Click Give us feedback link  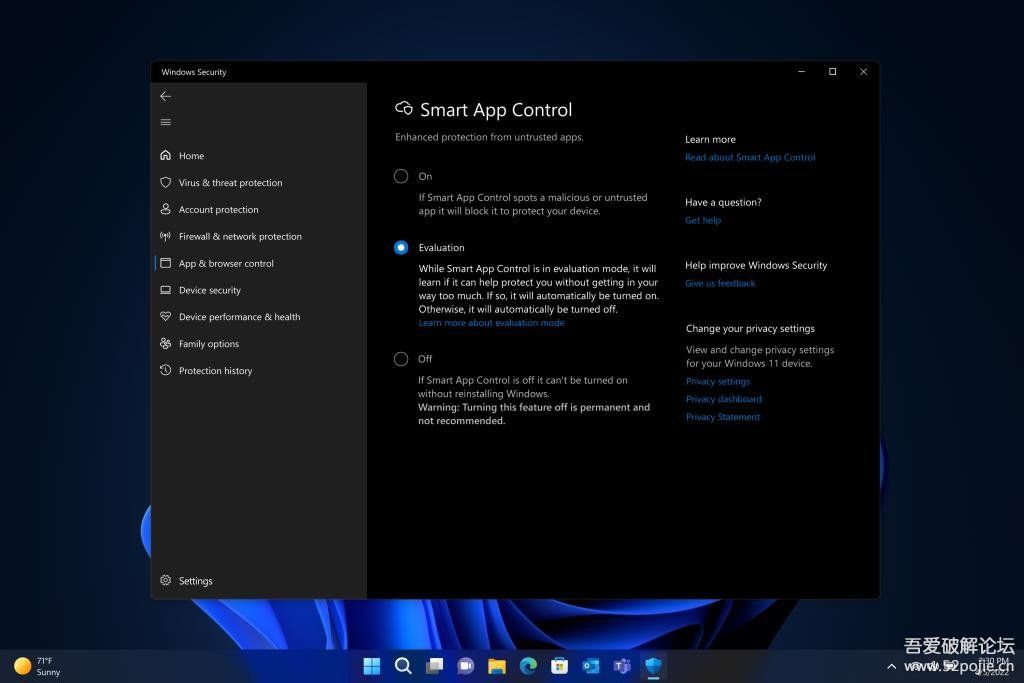coord(720,283)
